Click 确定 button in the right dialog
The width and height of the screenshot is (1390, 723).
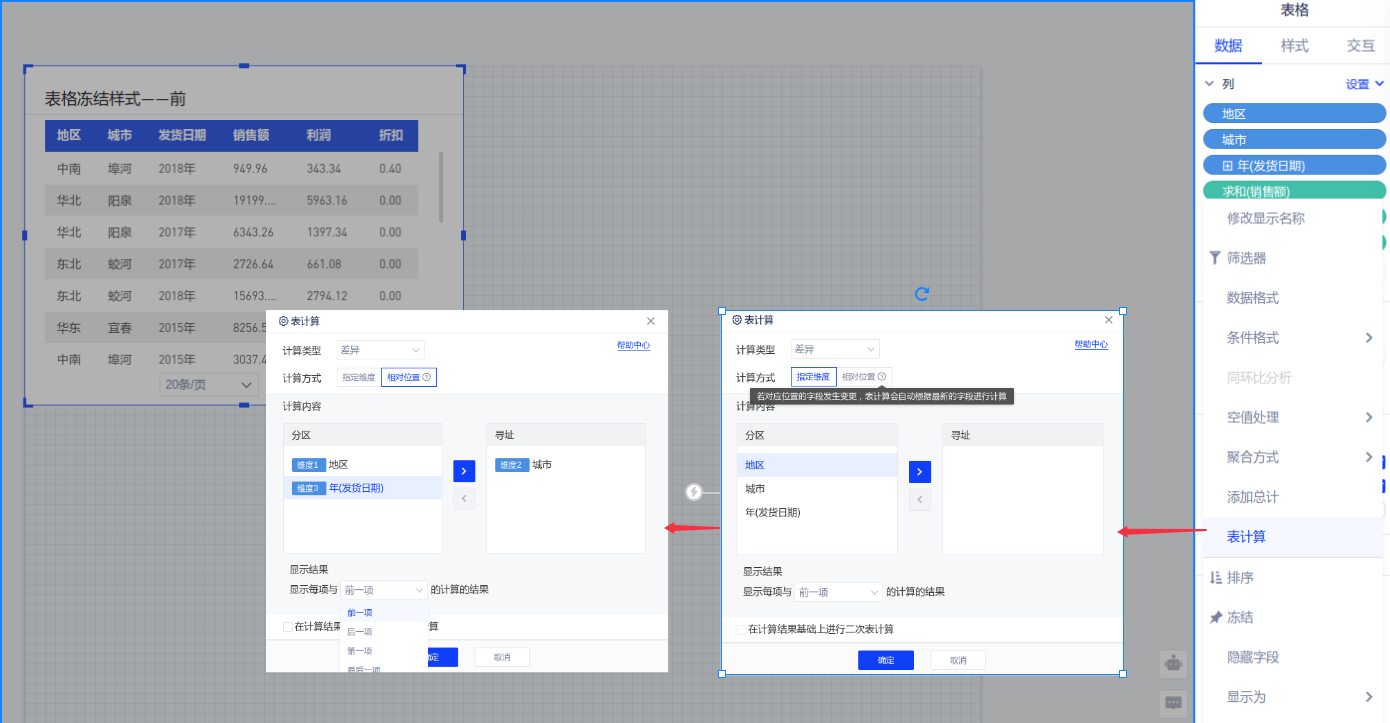(x=886, y=660)
